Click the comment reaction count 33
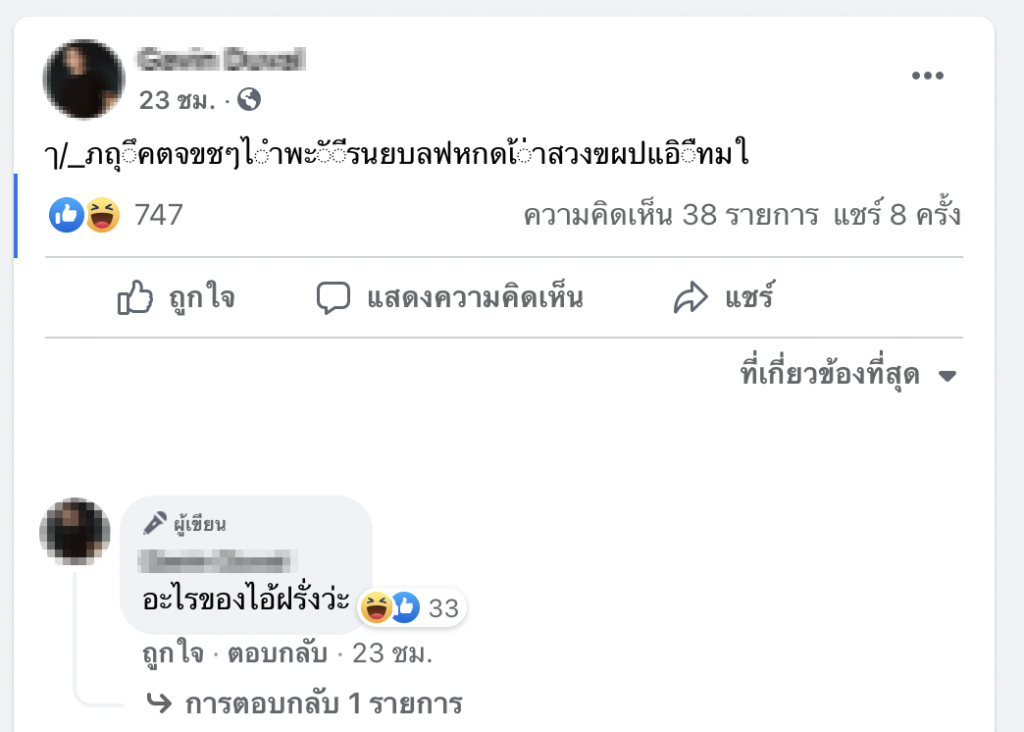 (x=443, y=607)
